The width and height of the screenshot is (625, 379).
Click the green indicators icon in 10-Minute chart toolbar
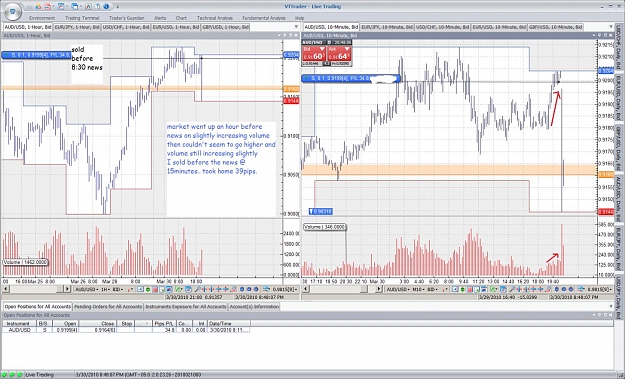tap(493, 289)
